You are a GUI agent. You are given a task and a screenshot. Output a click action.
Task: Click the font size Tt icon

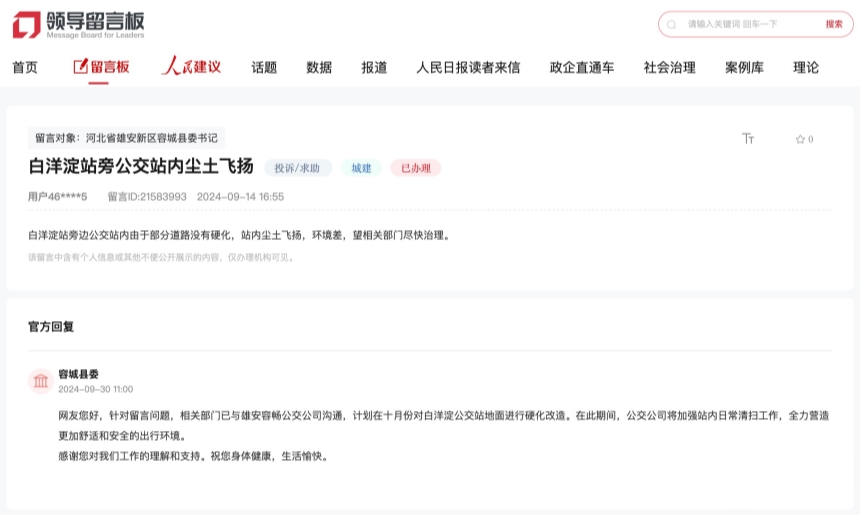pyautogui.click(x=748, y=139)
